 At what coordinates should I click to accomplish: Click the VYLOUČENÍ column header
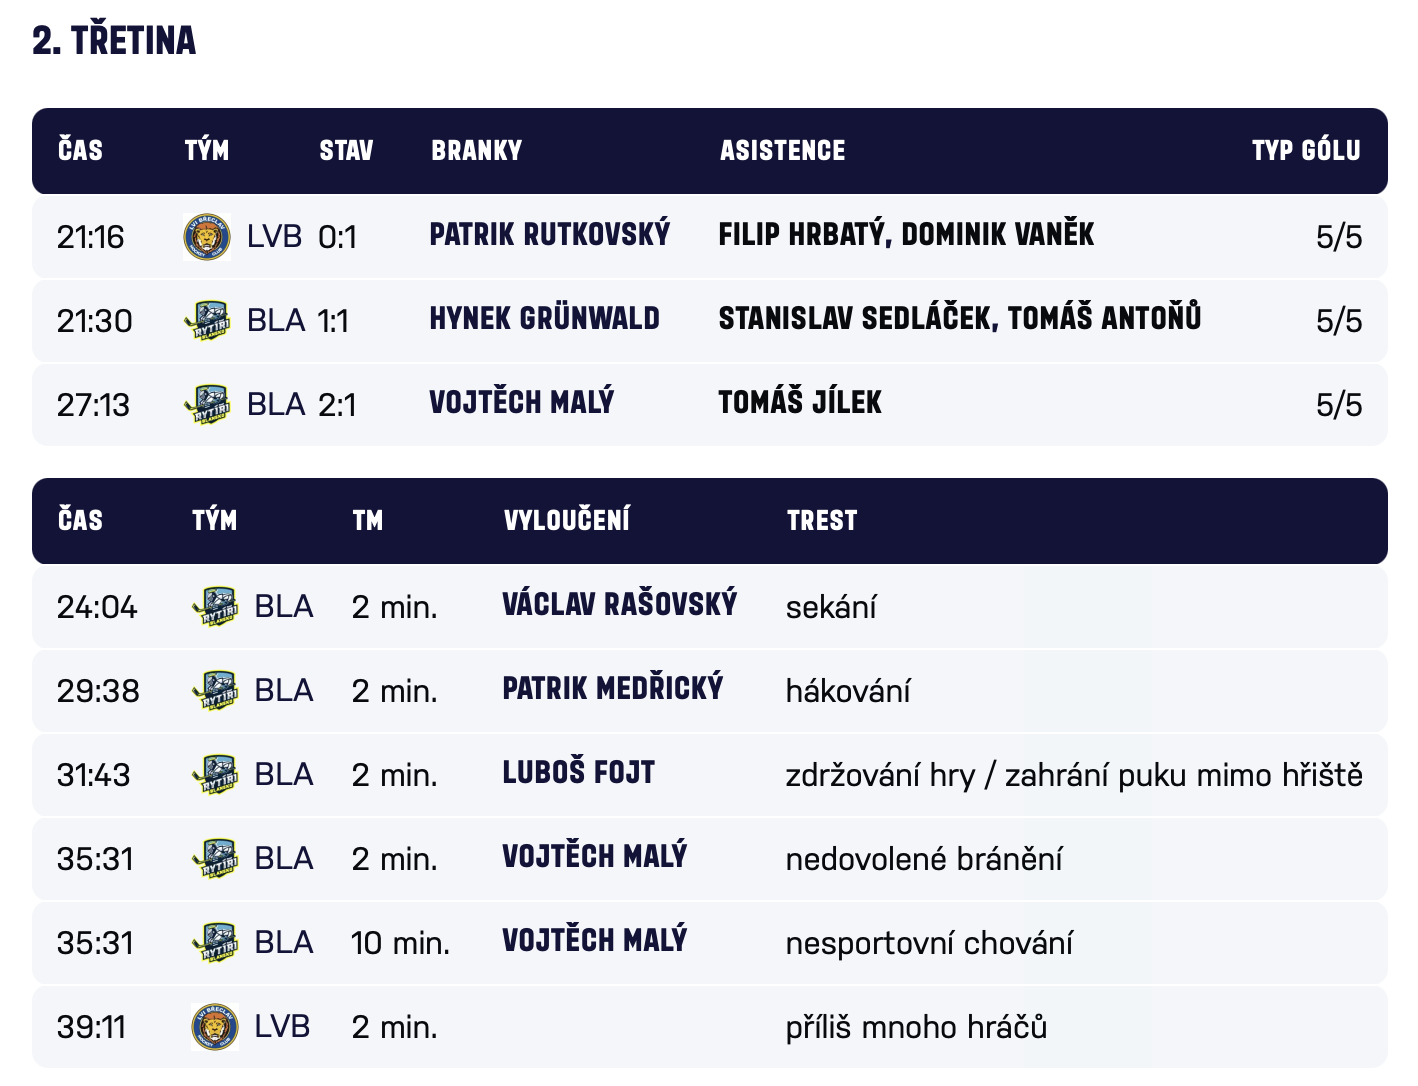point(566,521)
